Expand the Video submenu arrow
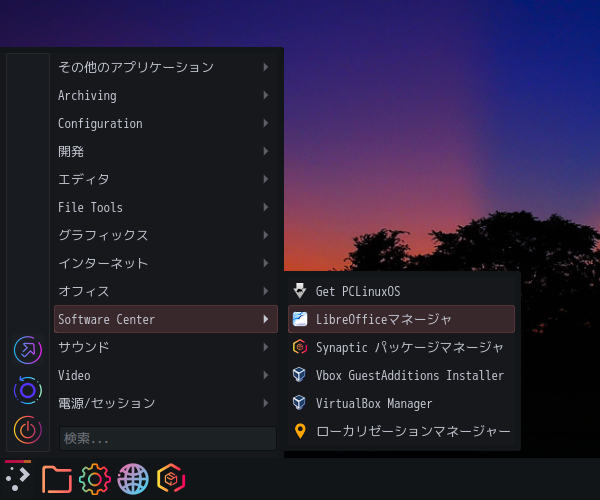The image size is (600, 500). point(266,375)
